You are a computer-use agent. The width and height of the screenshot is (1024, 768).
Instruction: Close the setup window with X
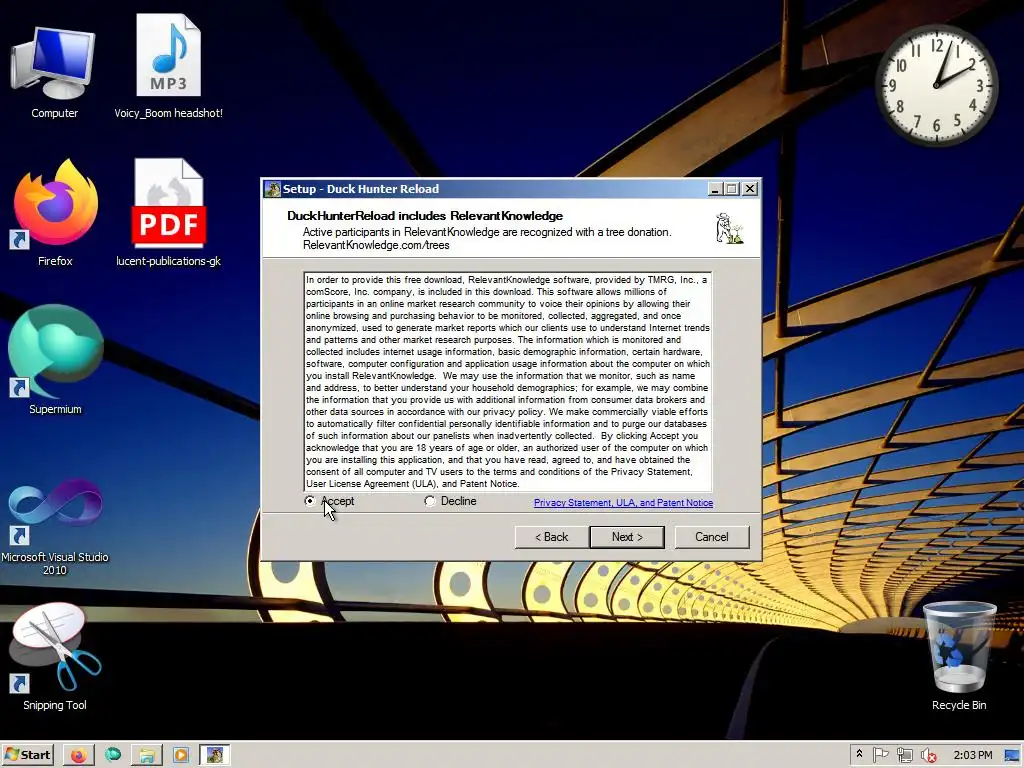point(750,189)
